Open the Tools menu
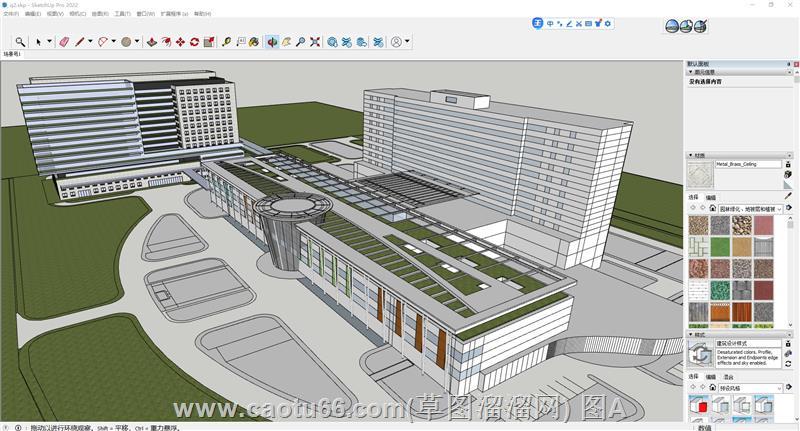Image resolution: width=800 pixels, height=431 pixels. tap(122, 14)
